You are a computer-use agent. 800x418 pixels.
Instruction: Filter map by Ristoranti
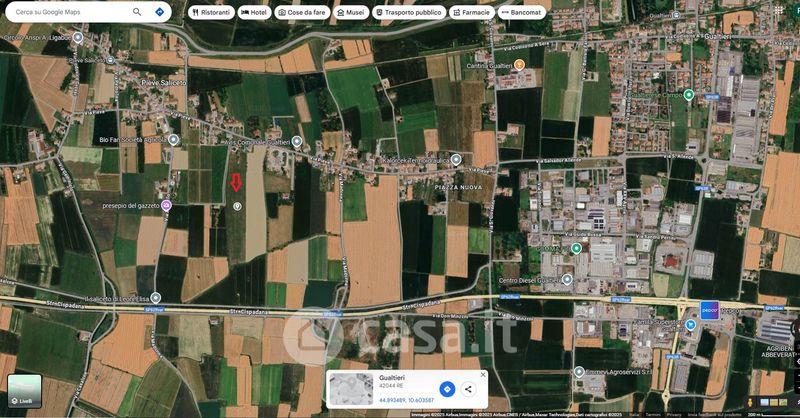(x=210, y=13)
